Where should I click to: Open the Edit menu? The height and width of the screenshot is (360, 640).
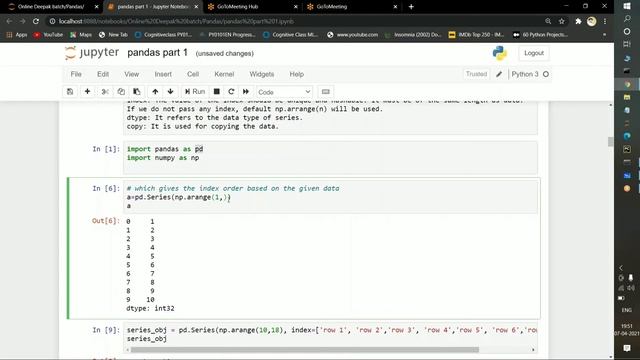(x=103, y=74)
